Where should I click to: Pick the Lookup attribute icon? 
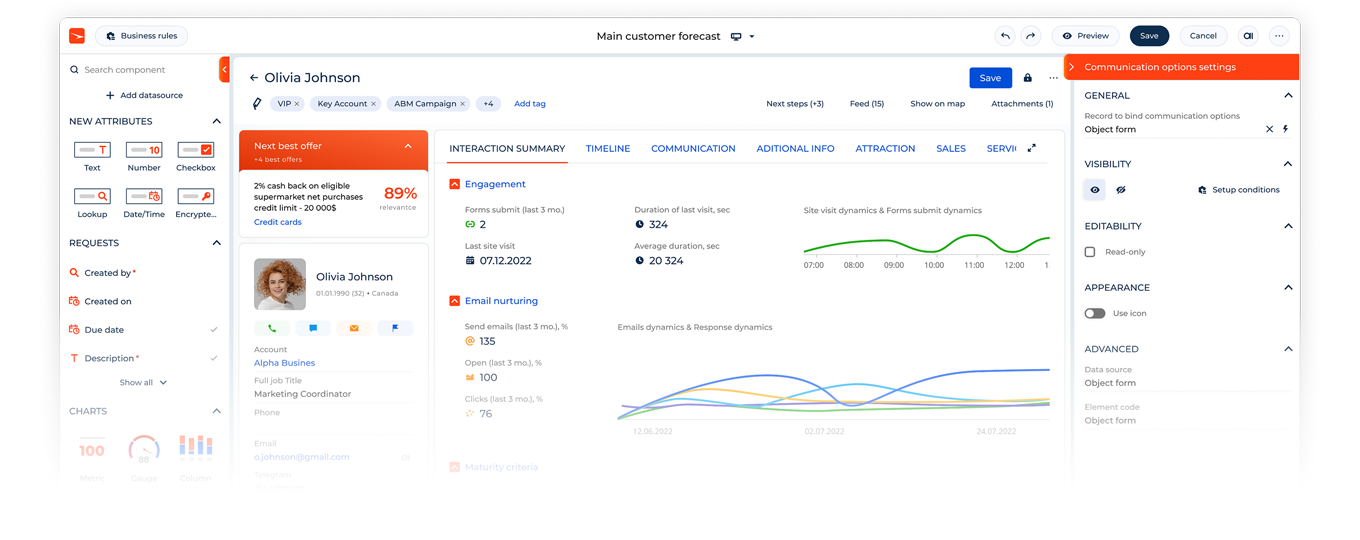click(x=92, y=197)
